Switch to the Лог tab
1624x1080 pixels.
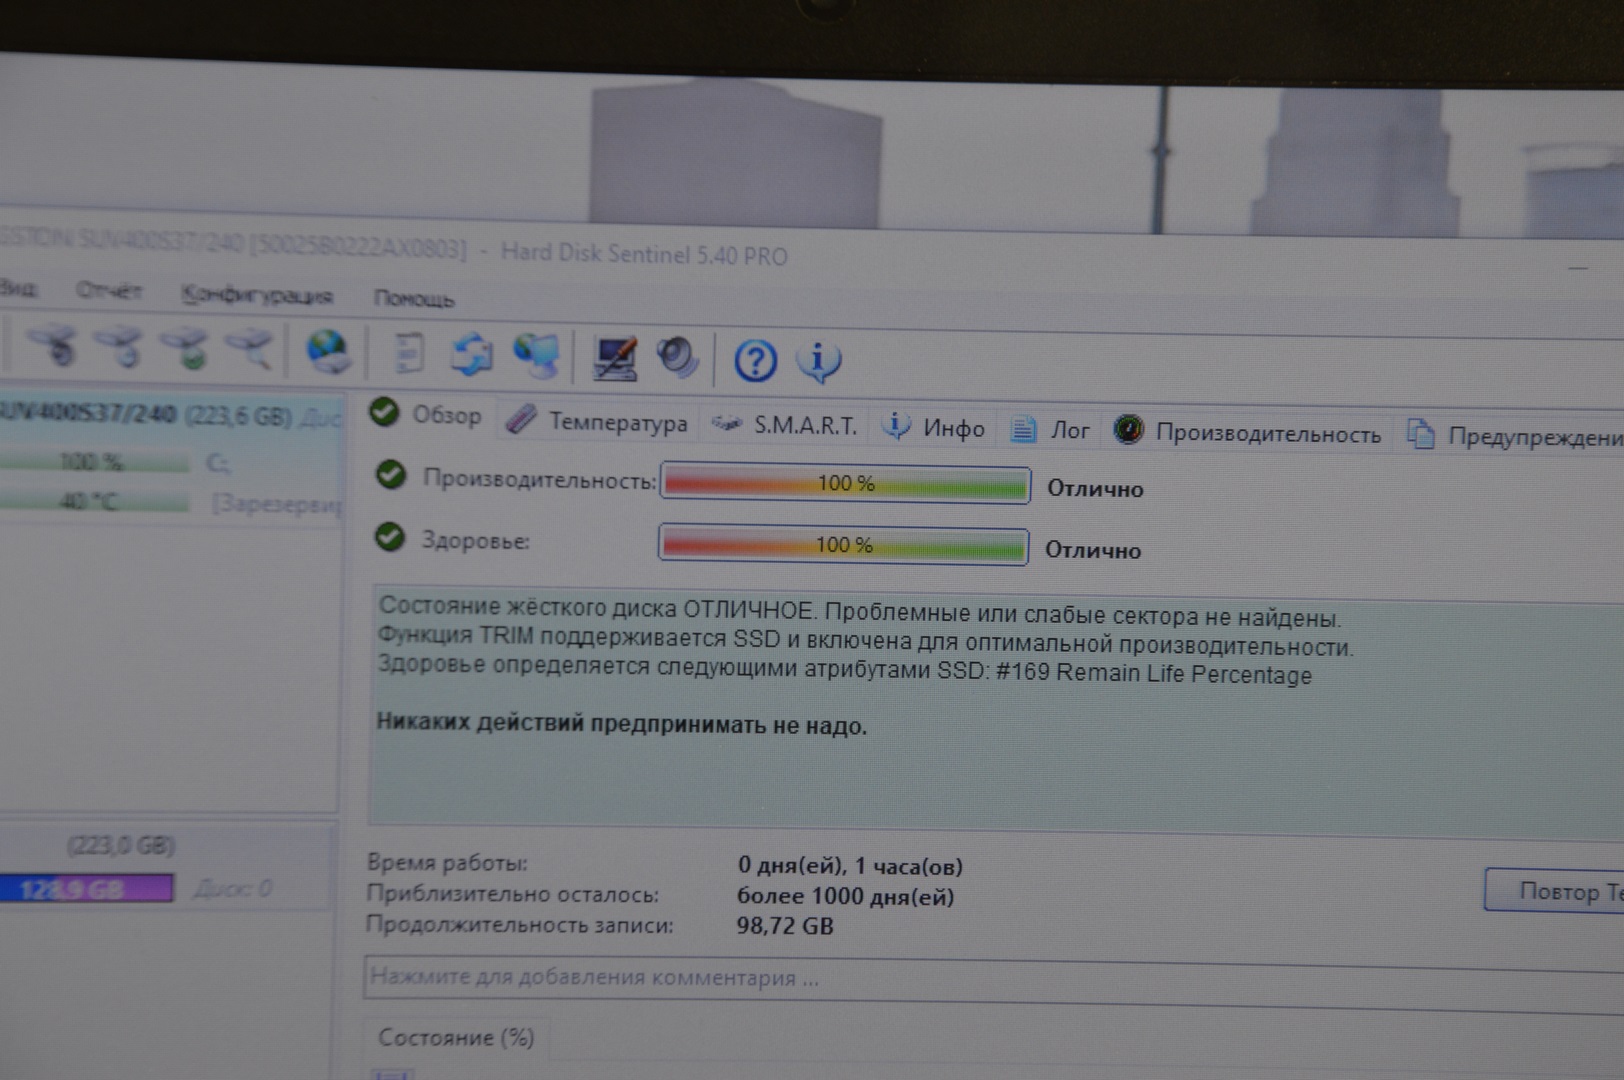click(1050, 430)
